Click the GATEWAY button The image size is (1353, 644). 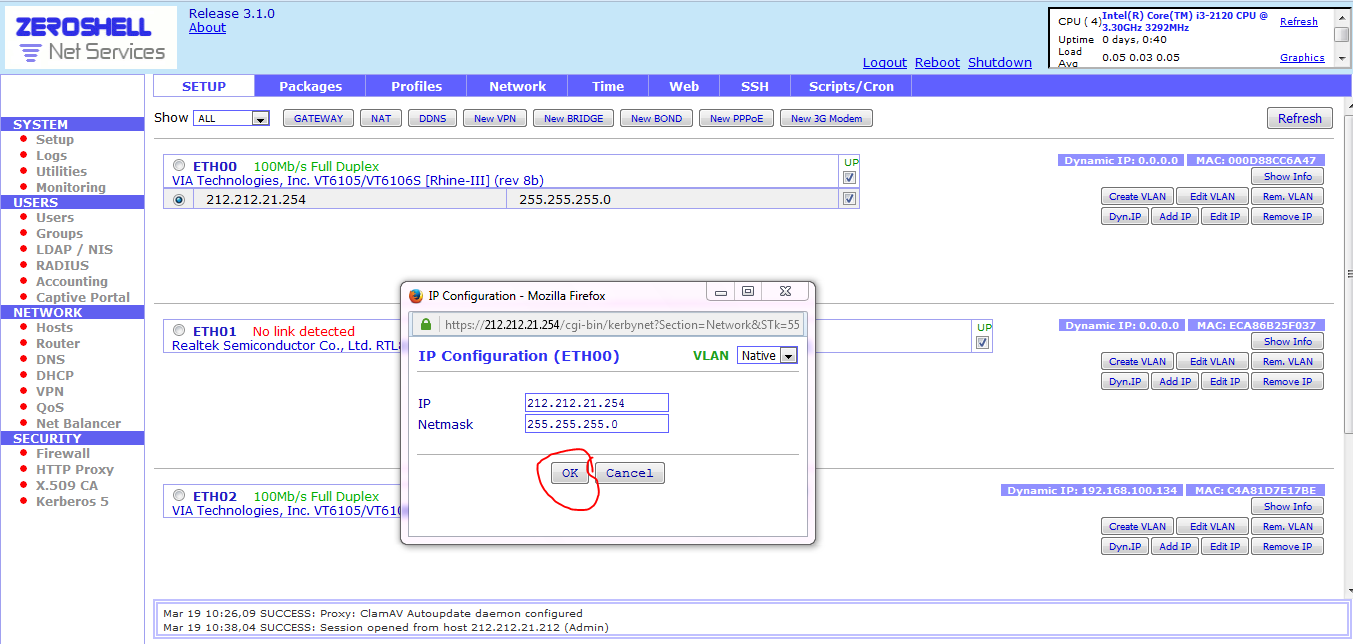[318, 118]
